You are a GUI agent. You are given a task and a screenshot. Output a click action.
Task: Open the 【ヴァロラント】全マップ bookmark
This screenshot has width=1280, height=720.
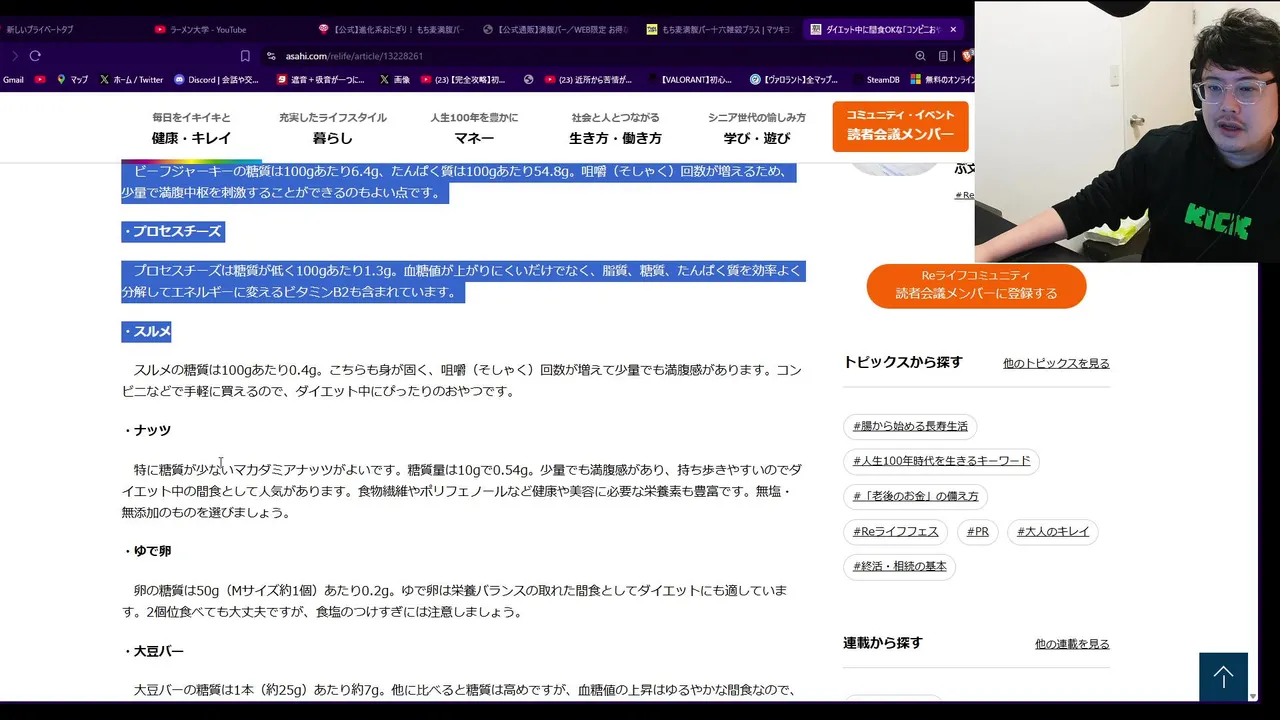[794, 80]
